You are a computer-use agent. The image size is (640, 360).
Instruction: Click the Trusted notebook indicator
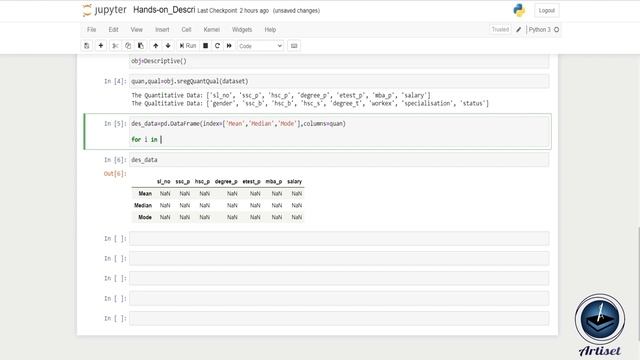pyautogui.click(x=500, y=29)
